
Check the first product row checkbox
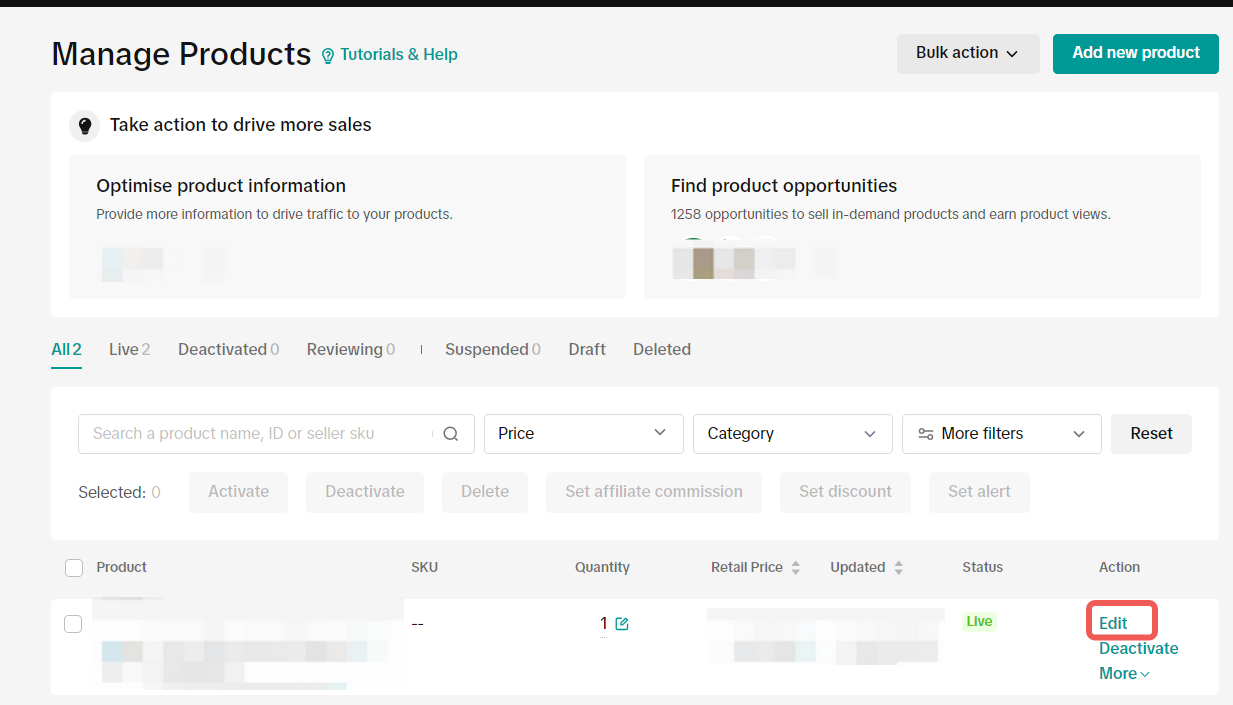73,624
